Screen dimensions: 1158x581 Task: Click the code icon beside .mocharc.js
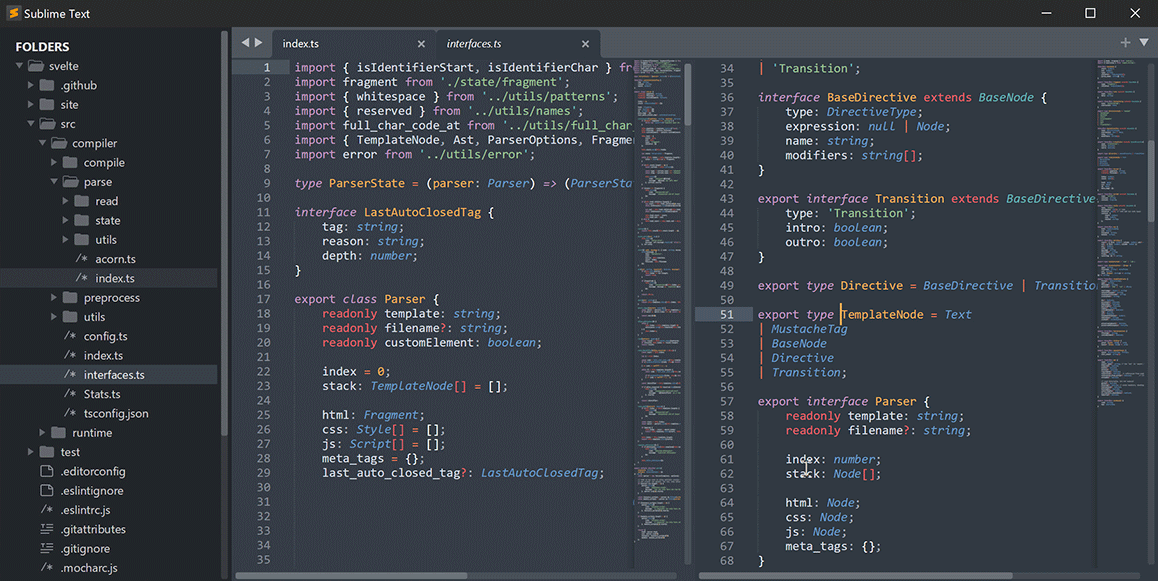coord(47,568)
